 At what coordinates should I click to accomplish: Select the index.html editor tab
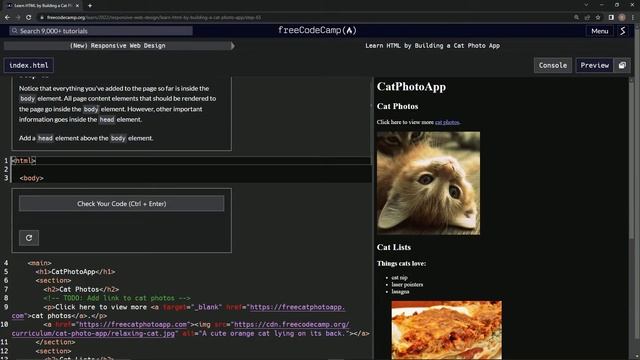(29, 65)
